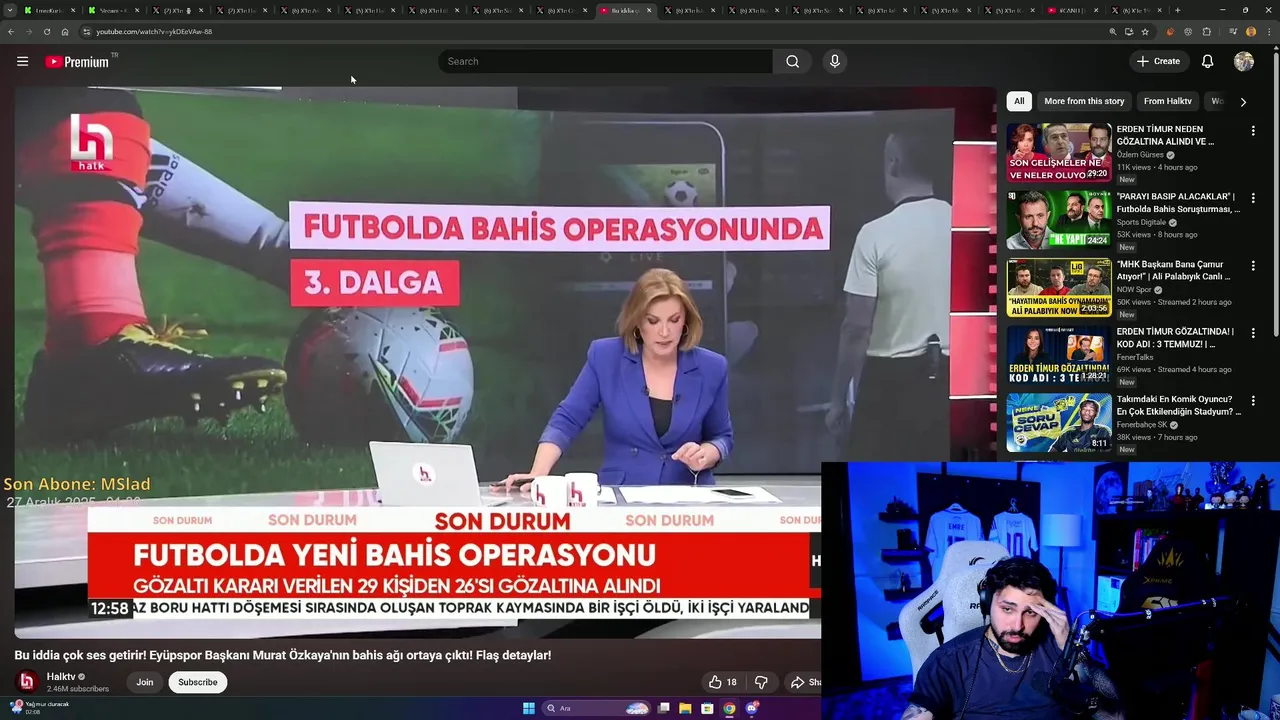The height and width of the screenshot is (720, 1280).
Task: Play MHK Başkanı Bana Çamur thumbnail
Action: click(x=1059, y=288)
